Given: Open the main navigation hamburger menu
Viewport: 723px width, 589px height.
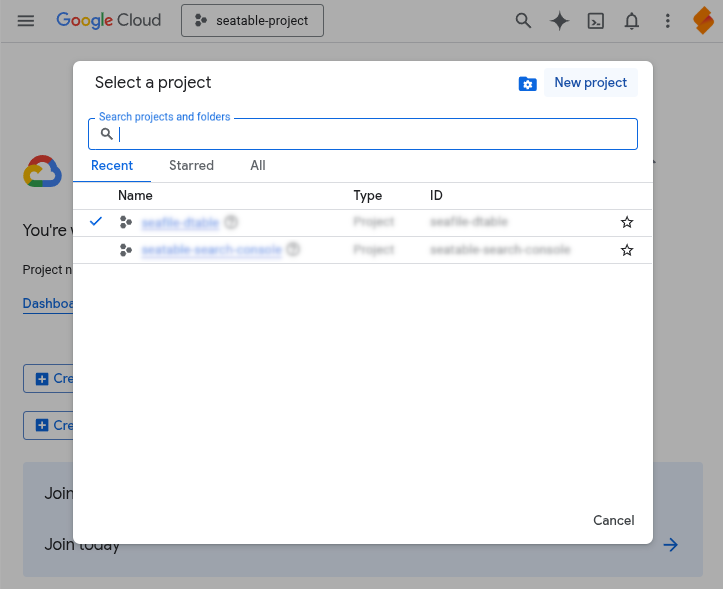Looking at the screenshot, I should 26,21.
